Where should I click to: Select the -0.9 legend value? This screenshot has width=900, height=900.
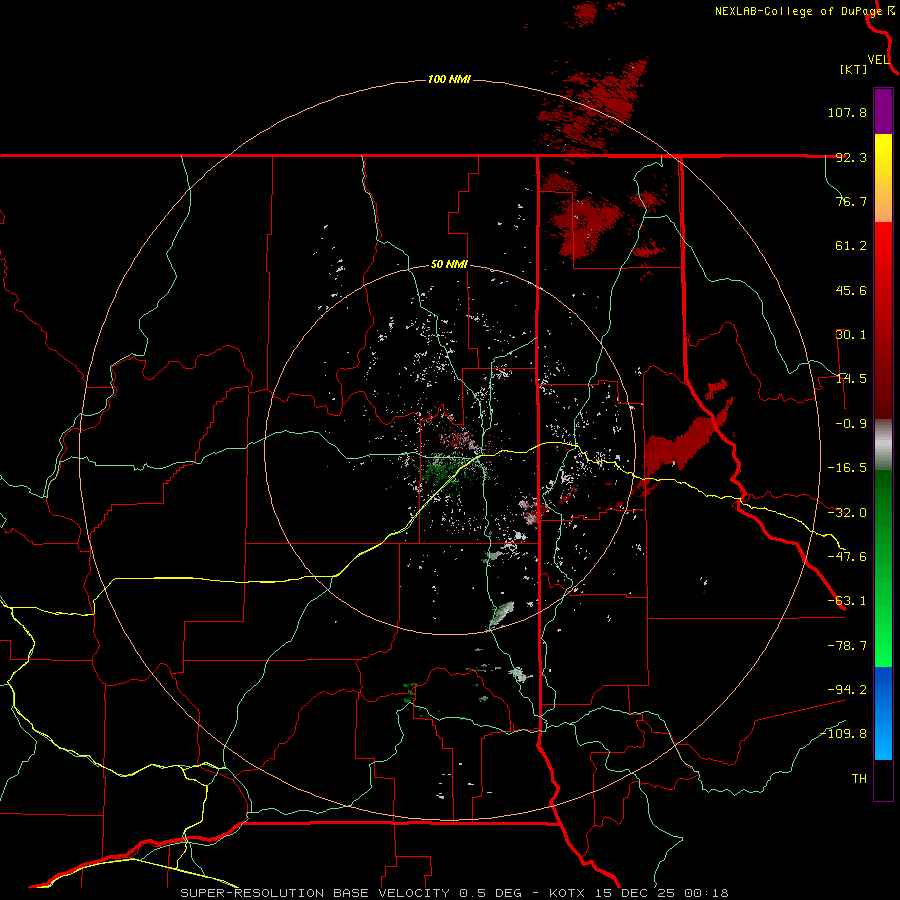coord(851,424)
